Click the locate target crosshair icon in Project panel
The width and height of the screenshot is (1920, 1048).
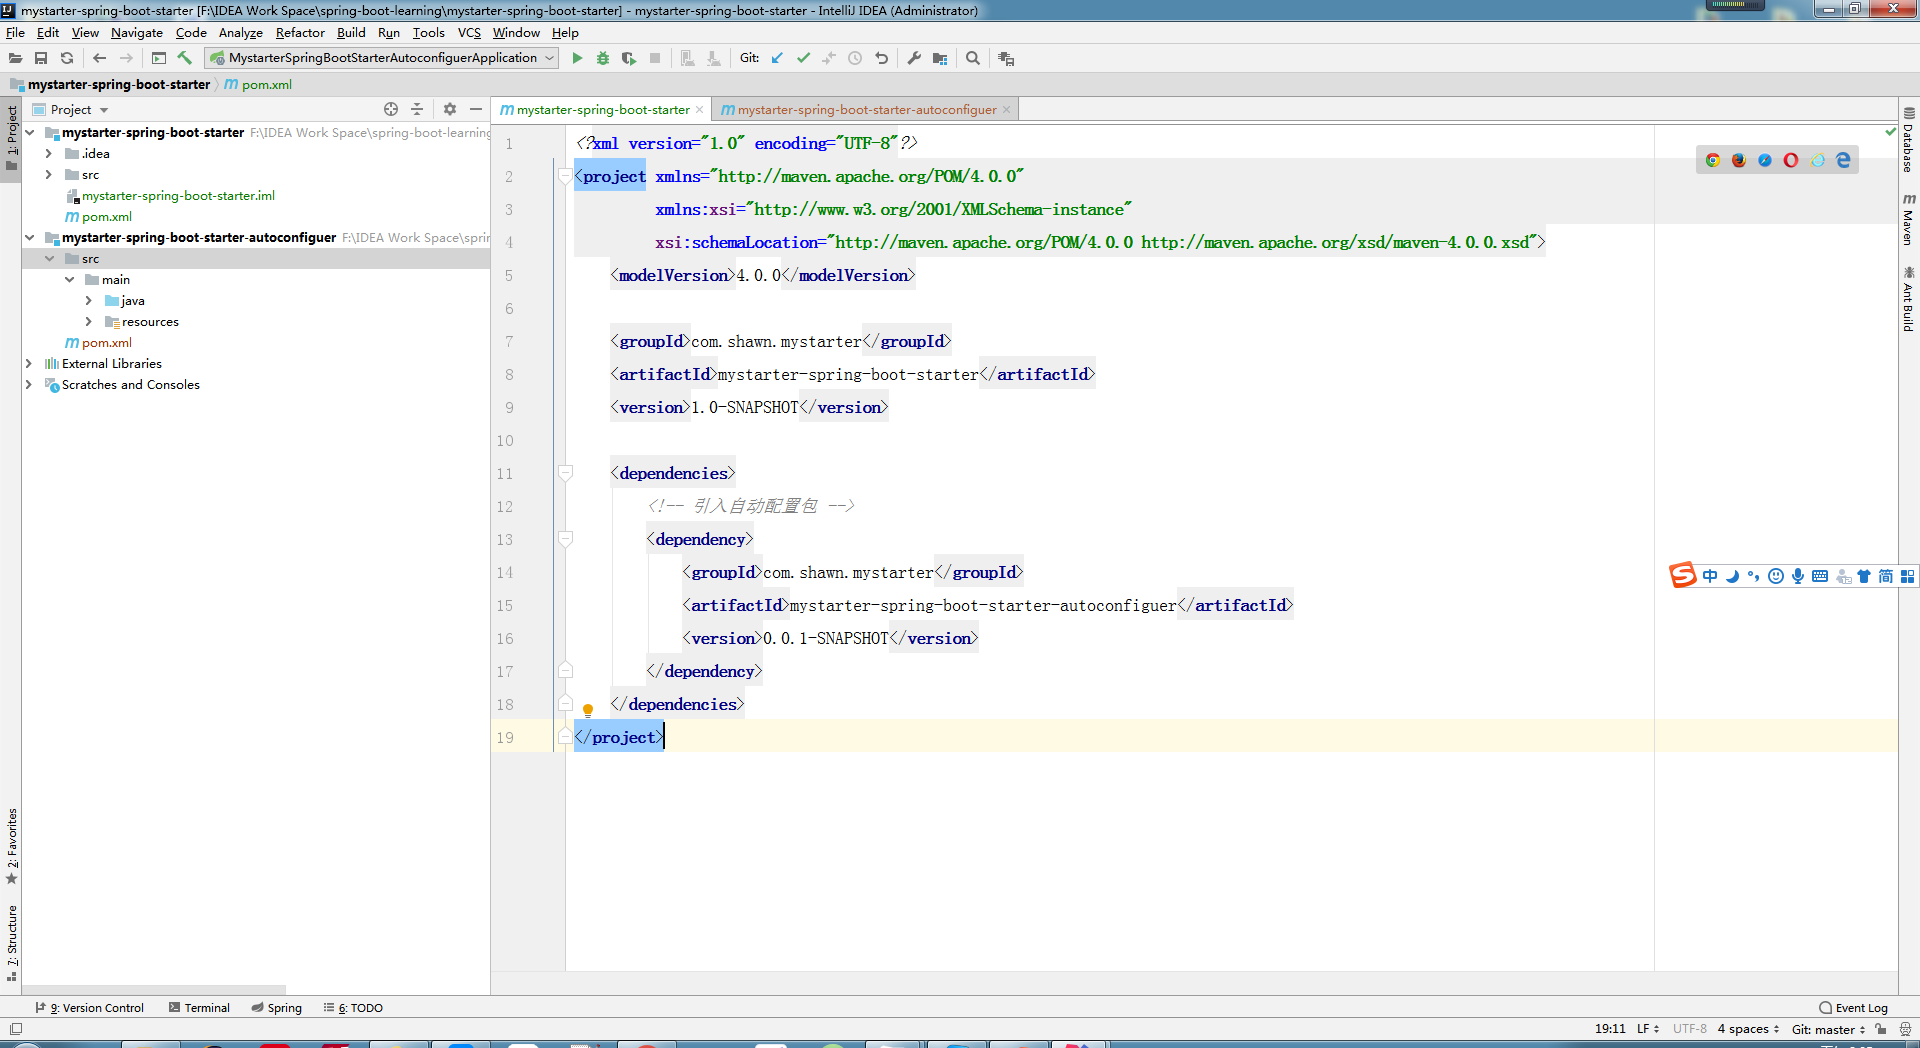click(391, 109)
